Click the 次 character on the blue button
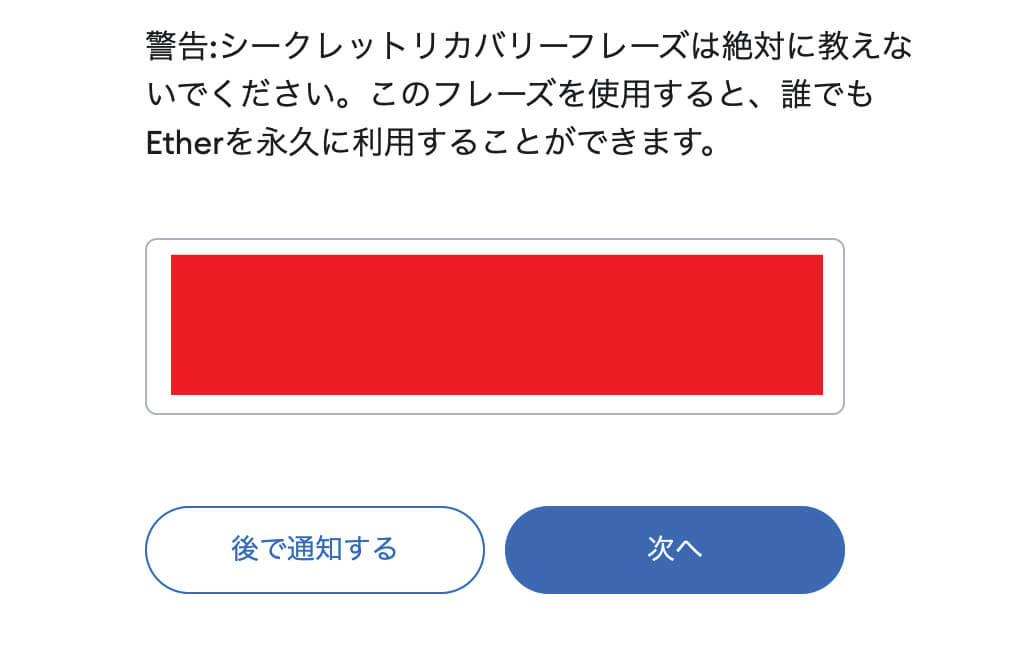 click(660, 550)
